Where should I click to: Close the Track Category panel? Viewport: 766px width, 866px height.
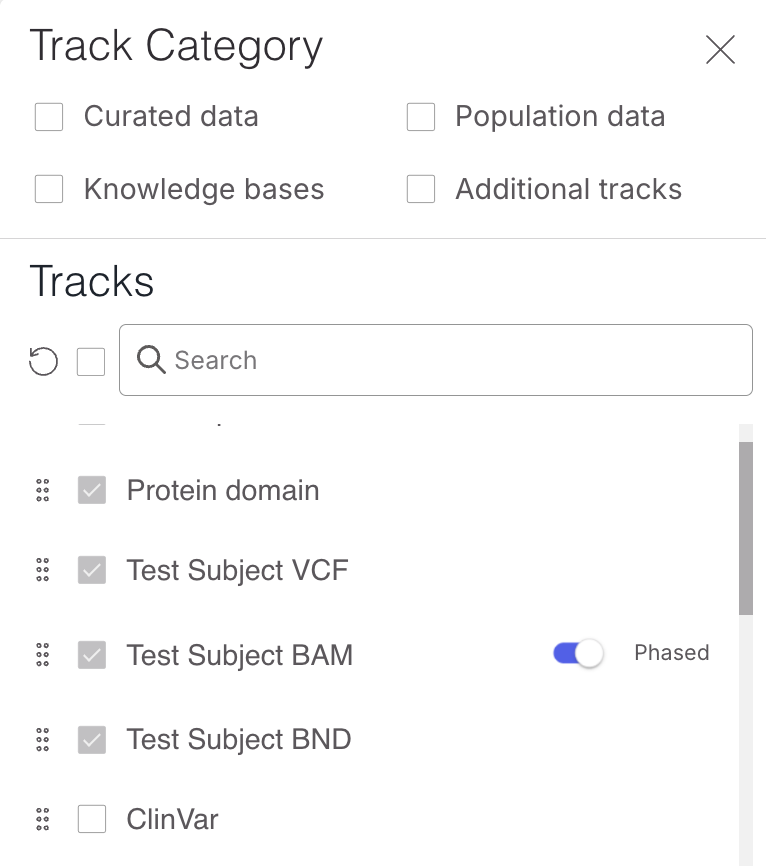[x=720, y=50]
